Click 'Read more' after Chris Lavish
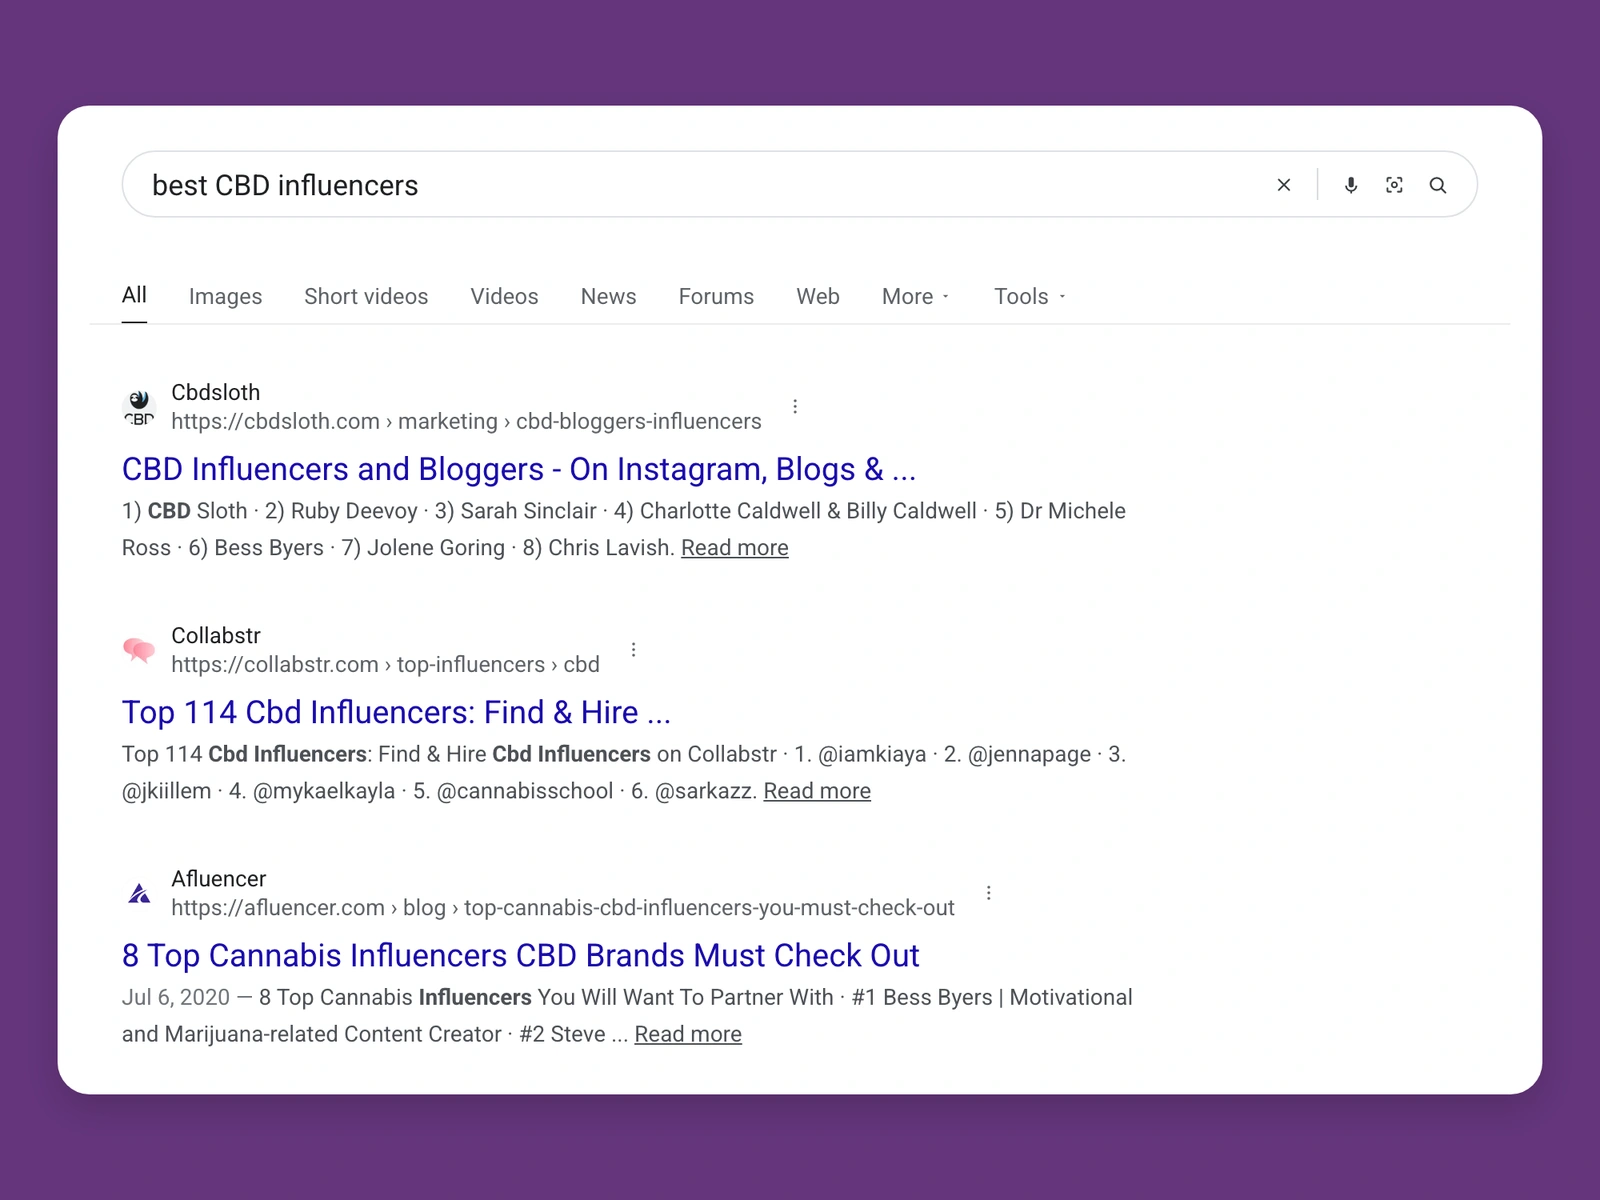1600x1200 pixels. 735,548
